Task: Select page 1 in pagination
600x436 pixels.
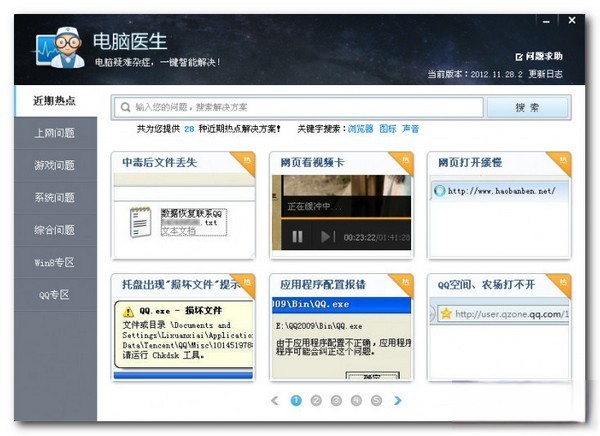Action: [x=296, y=400]
